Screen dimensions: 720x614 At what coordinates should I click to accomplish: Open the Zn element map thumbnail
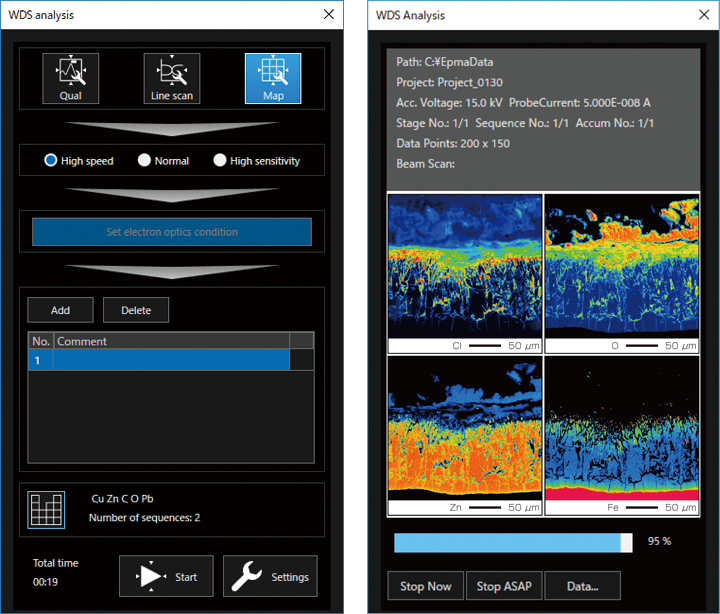[465, 435]
